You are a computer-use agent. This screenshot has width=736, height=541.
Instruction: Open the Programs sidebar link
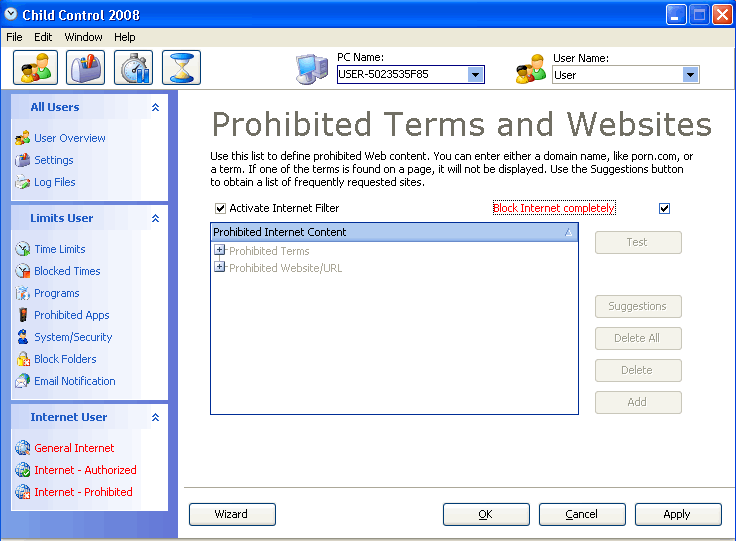[x=56, y=293]
